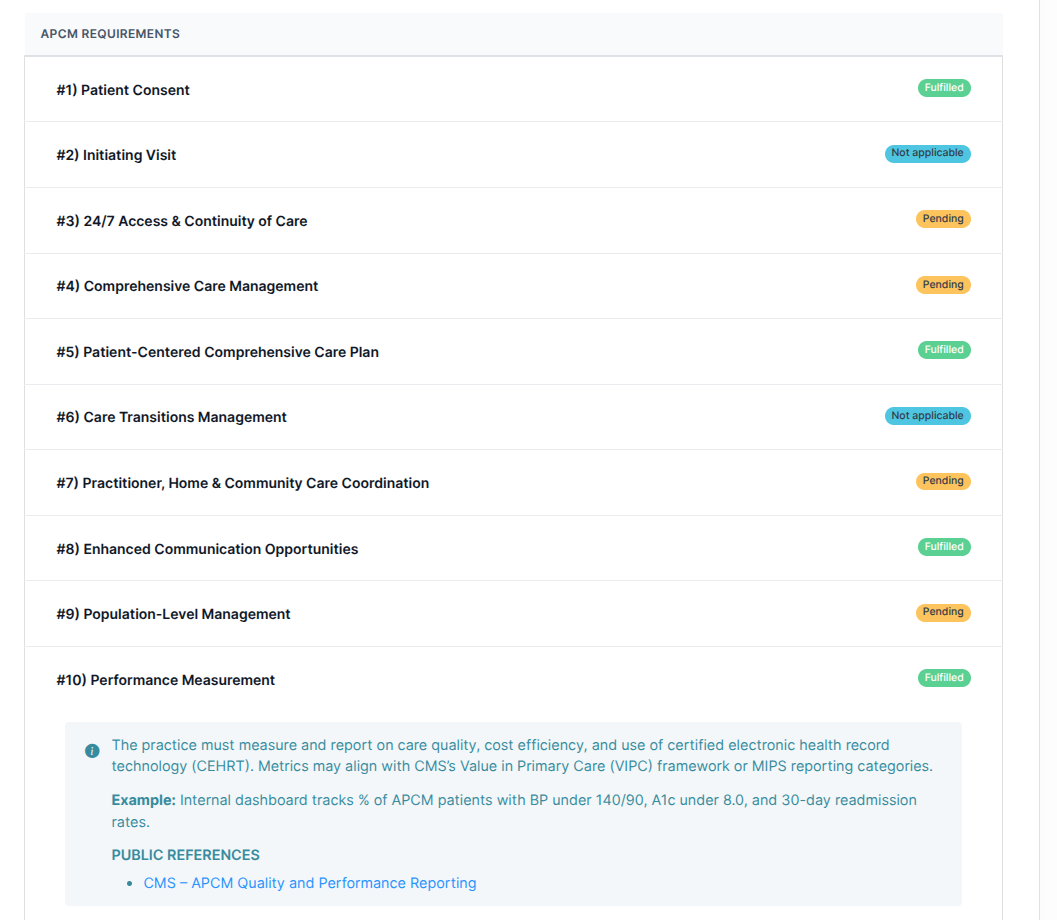
Task: Click the Pending badge on Population-Level Management
Action: [943, 611]
